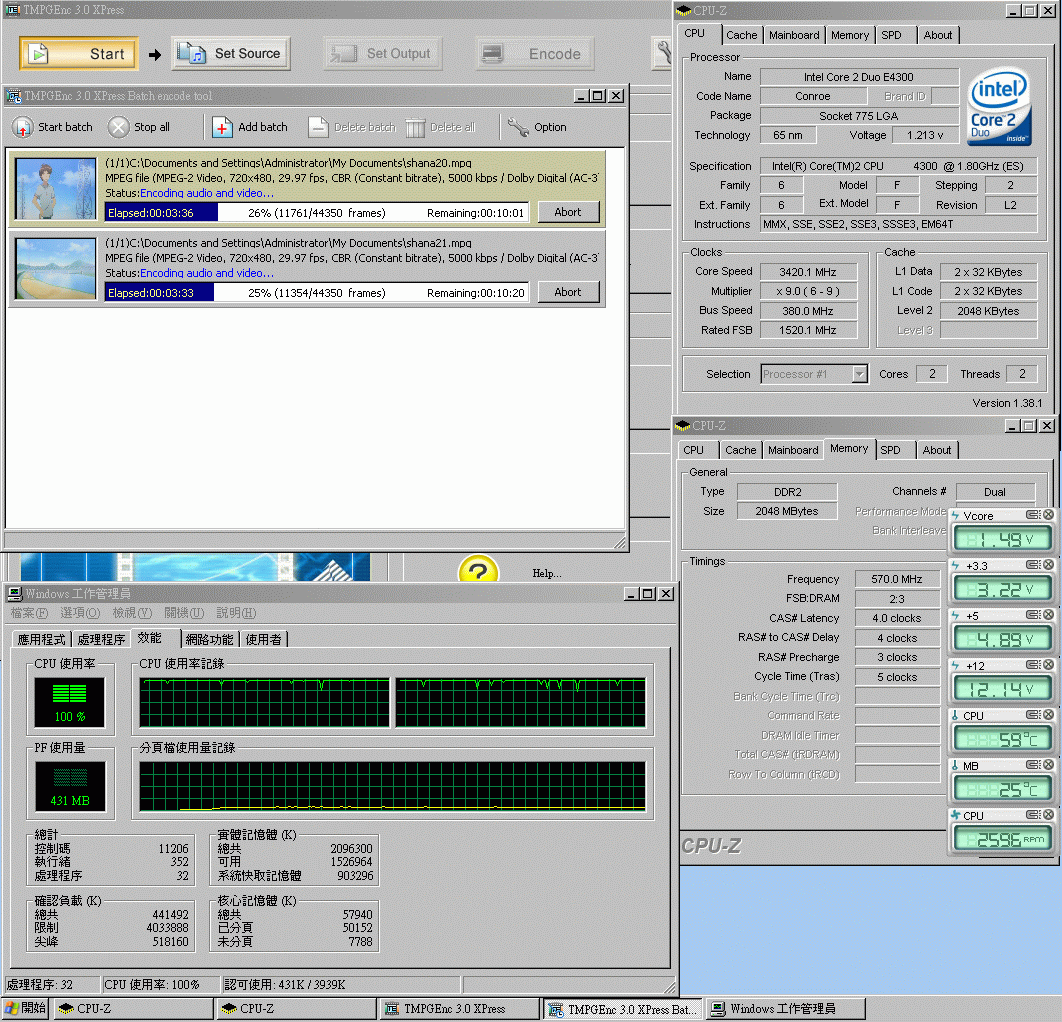Click settings icon on +5 monitor
Viewport: 1062px width, 1022px height.
tap(1034, 615)
